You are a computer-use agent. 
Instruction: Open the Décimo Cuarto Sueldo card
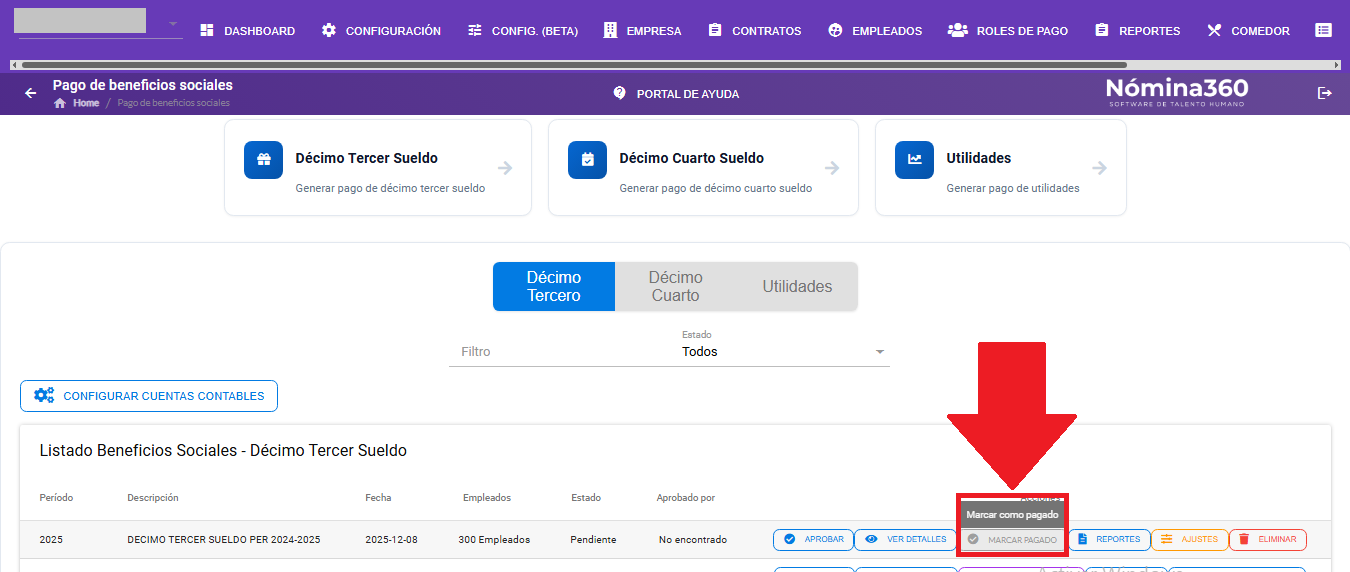pyautogui.click(x=703, y=168)
